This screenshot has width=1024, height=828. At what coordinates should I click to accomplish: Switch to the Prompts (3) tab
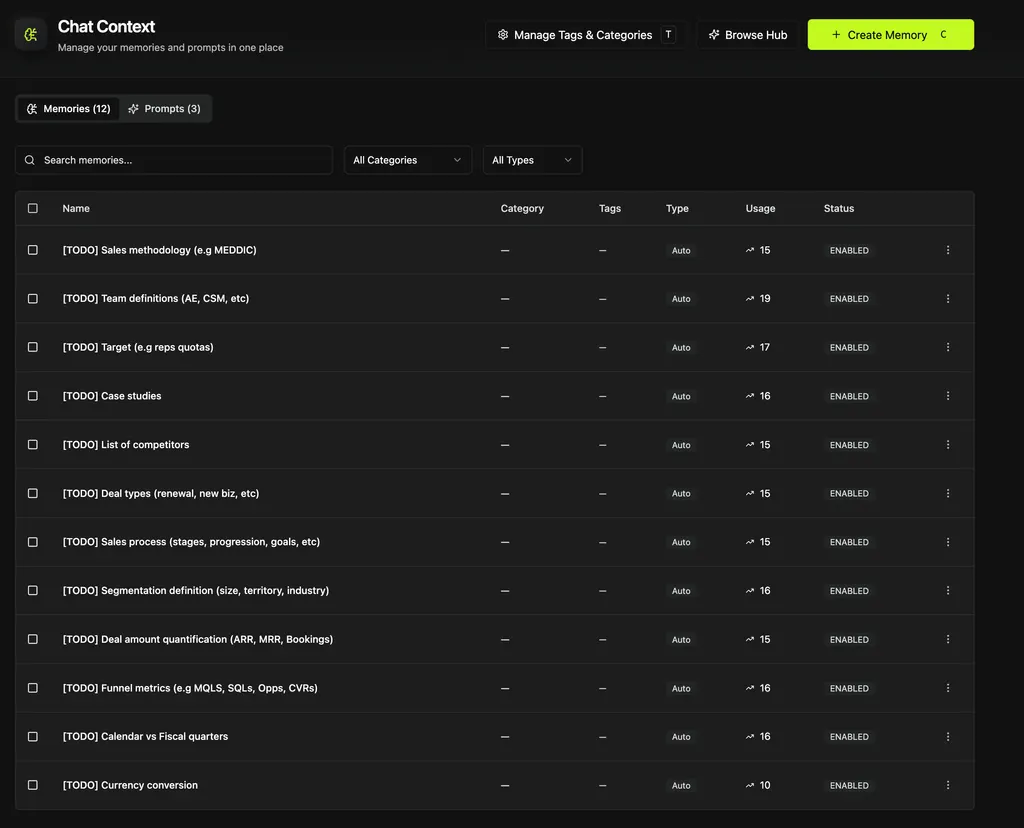(165, 109)
